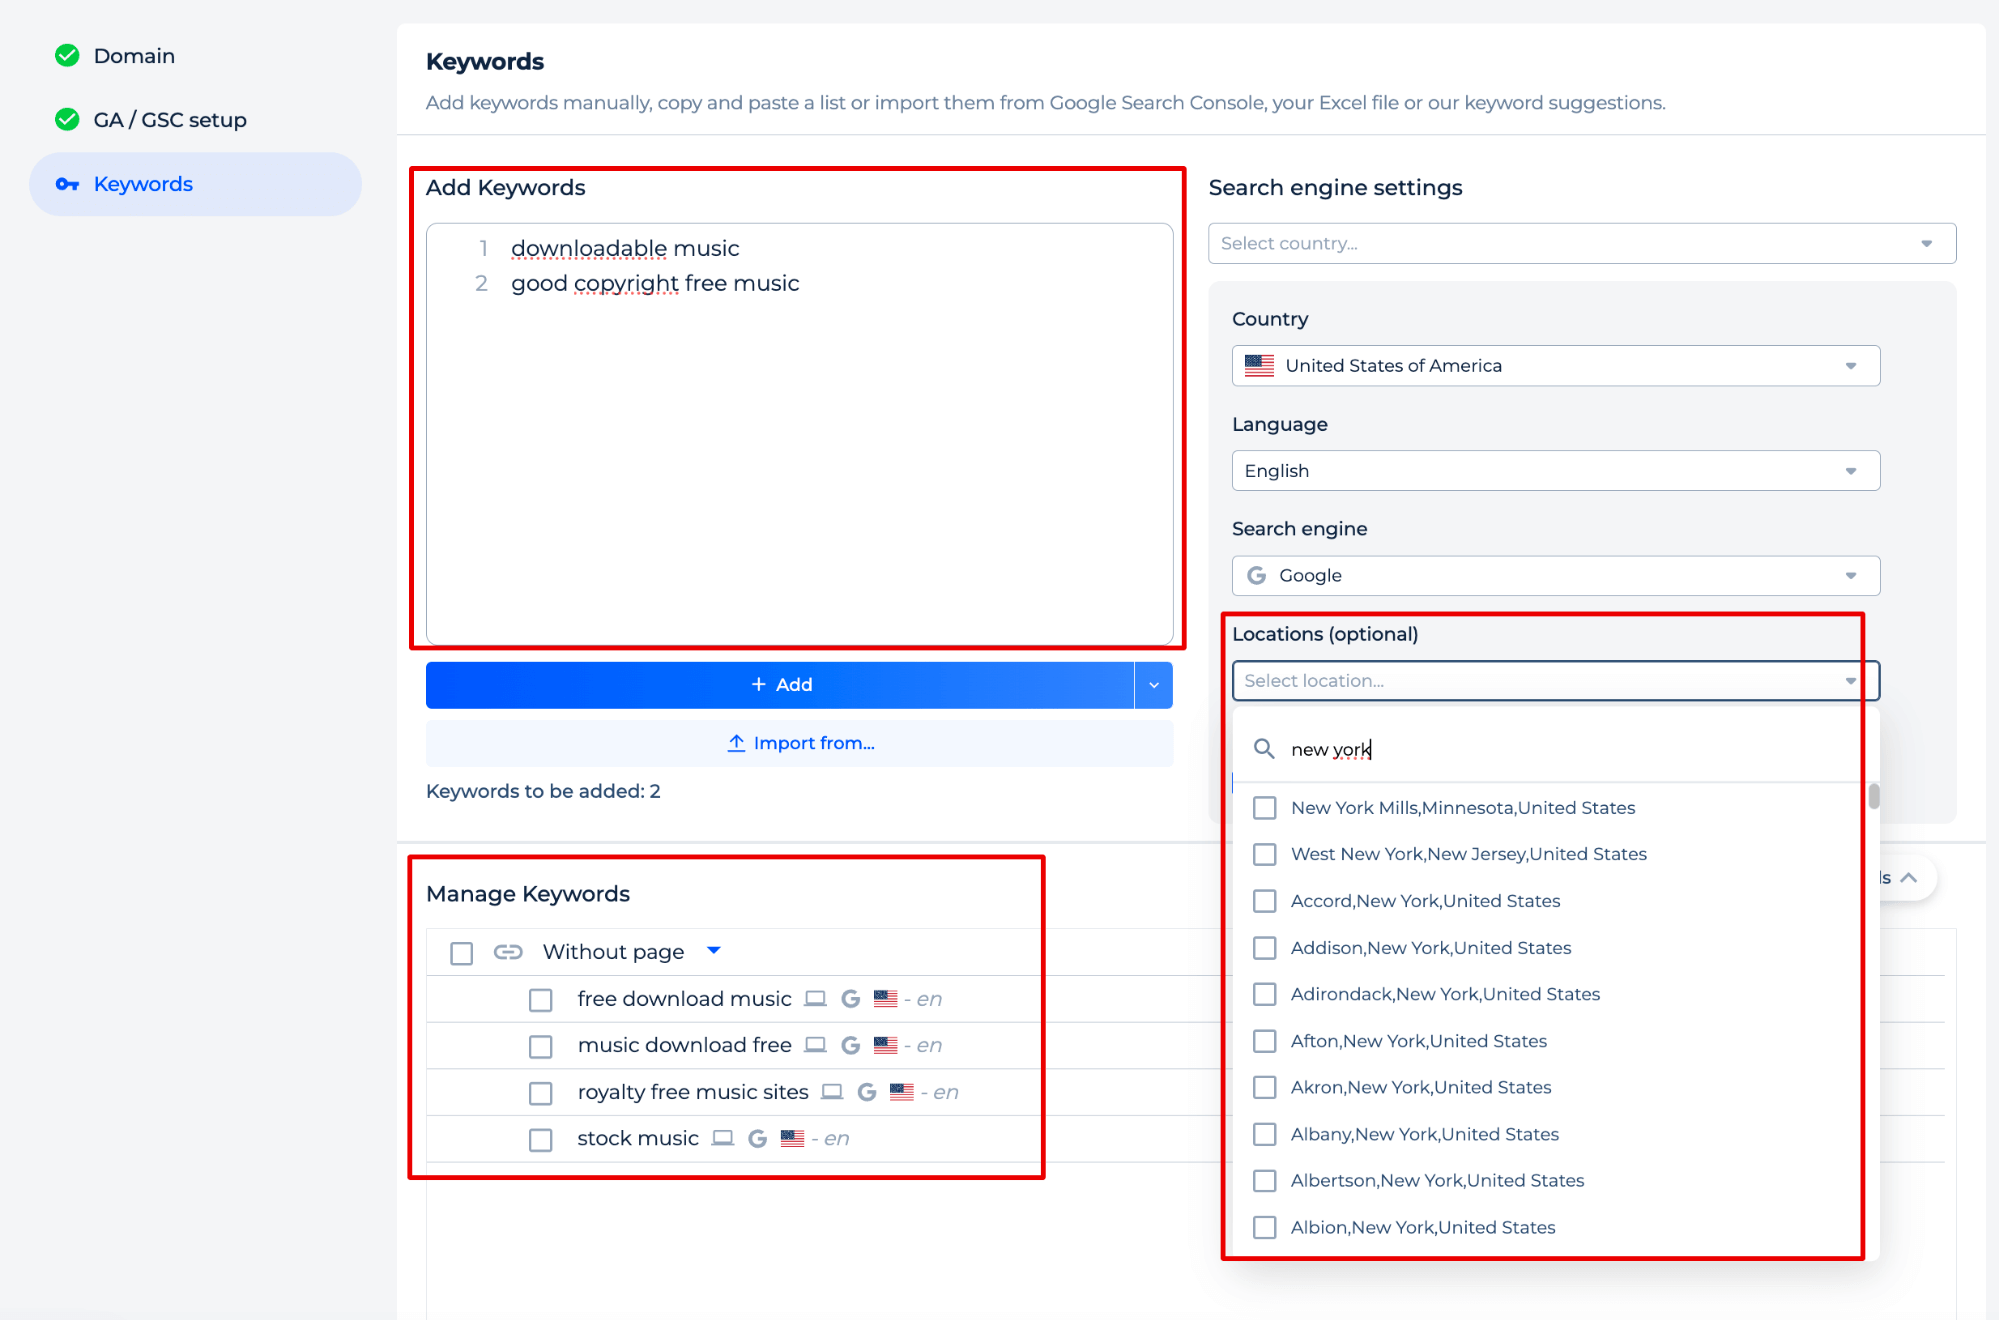Click the desktop icon beside free download music
The image size is (1999, 1321).
pos(815,998)
